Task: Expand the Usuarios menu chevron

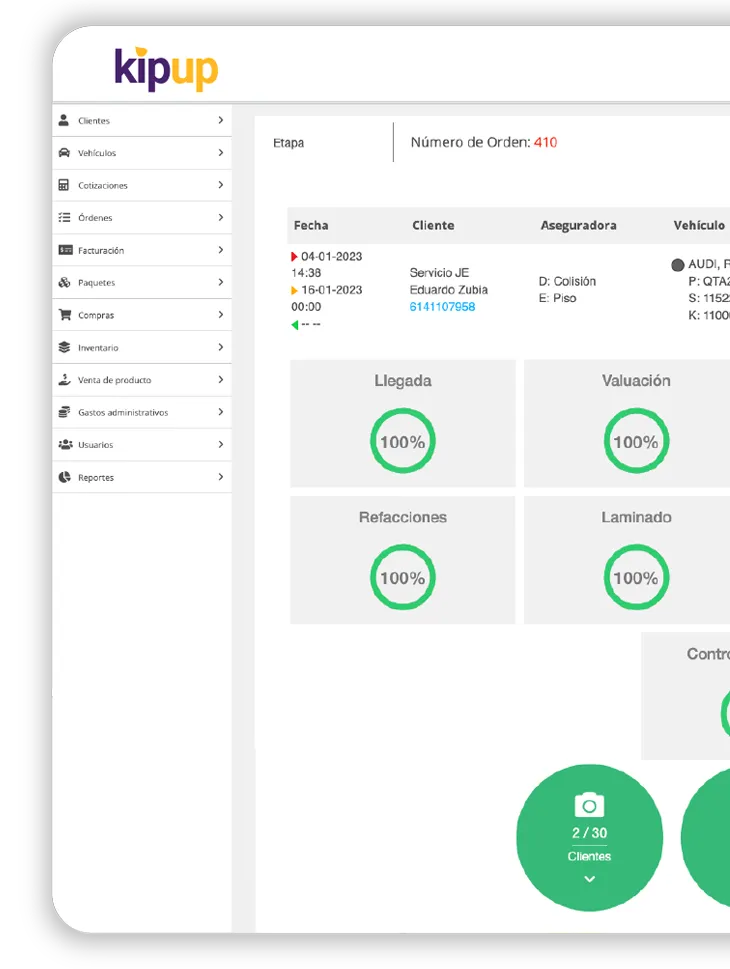Action: [221, 444]
